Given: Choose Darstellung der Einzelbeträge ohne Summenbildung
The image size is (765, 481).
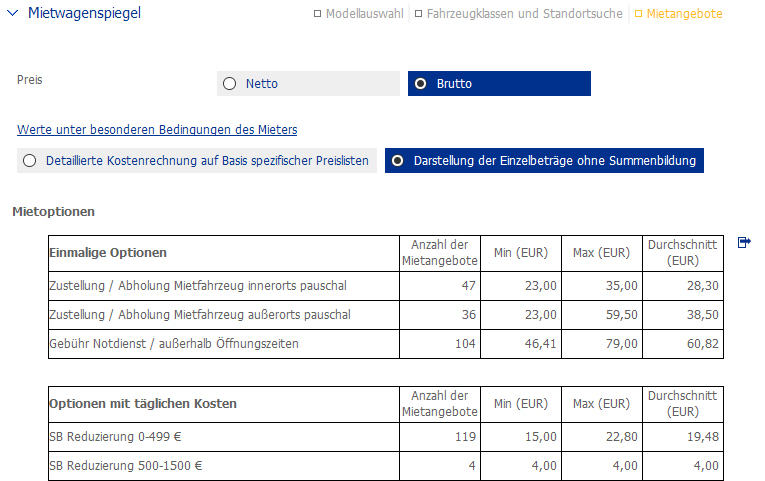Looking at the screenshot, I should pyautogui.click(x=398, y=160).
